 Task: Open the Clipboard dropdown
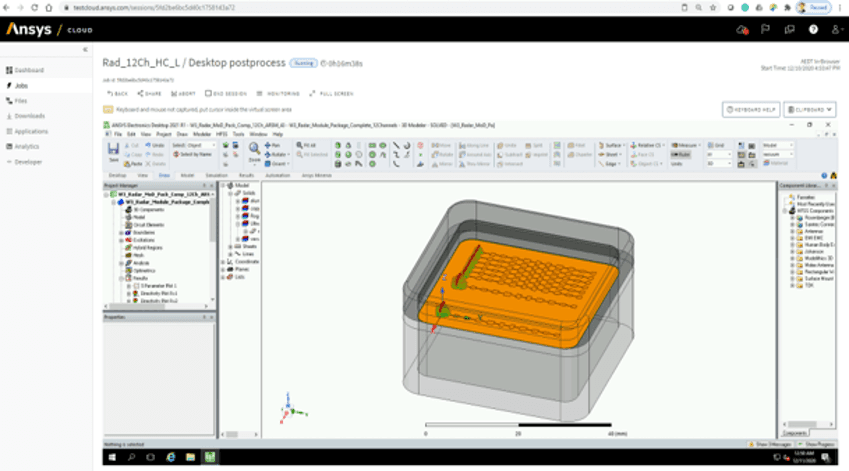point(810,109)
